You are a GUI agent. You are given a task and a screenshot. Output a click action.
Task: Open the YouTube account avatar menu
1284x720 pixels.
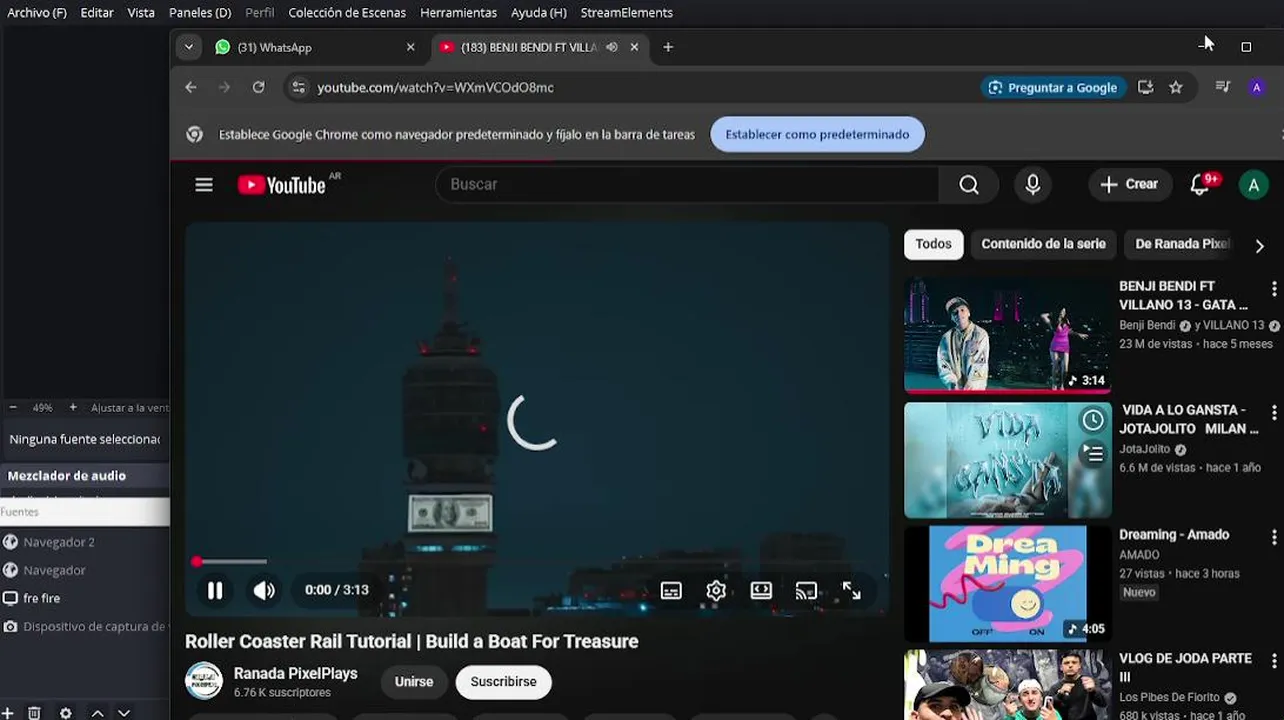click(x=1253, y=184)
